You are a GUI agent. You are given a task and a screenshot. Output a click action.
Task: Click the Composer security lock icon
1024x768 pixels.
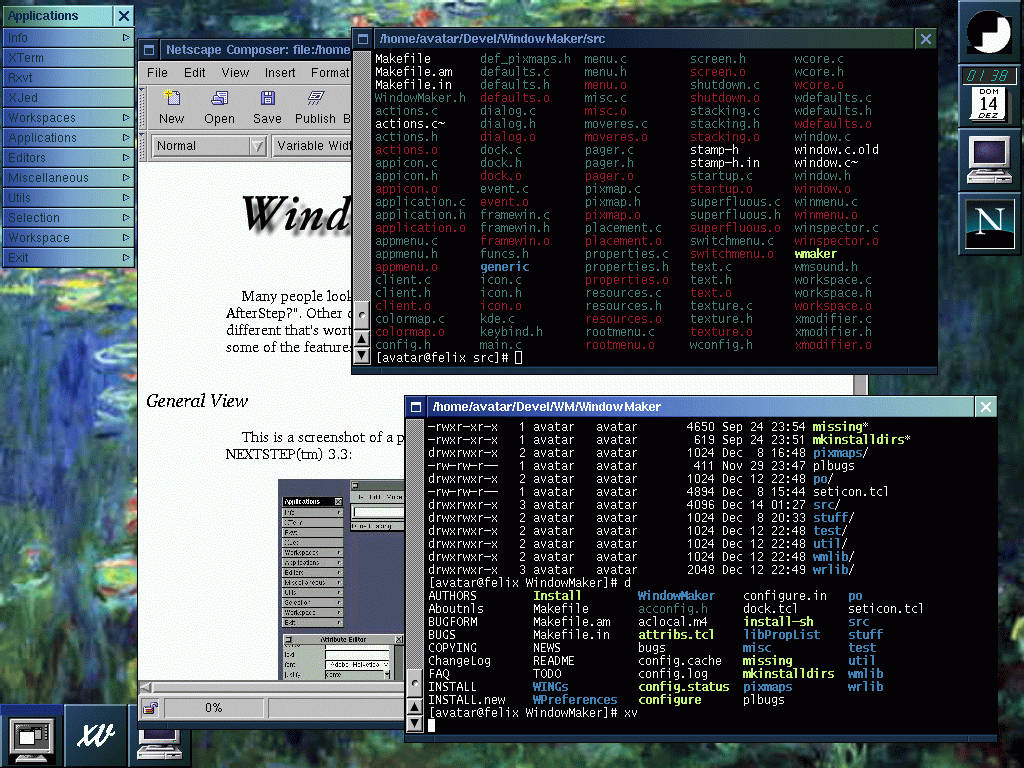tap(151, 707)
